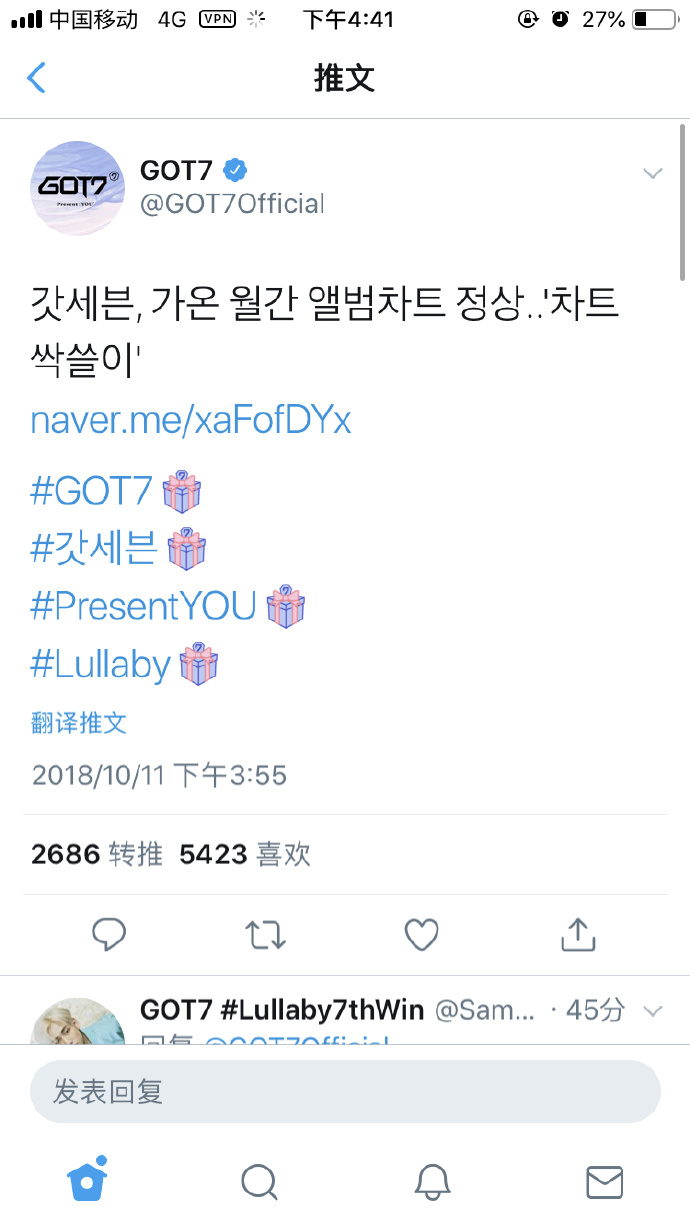
Task: Go to Home tab icon
Action: pyautogui.click(x=88, y=1181)
